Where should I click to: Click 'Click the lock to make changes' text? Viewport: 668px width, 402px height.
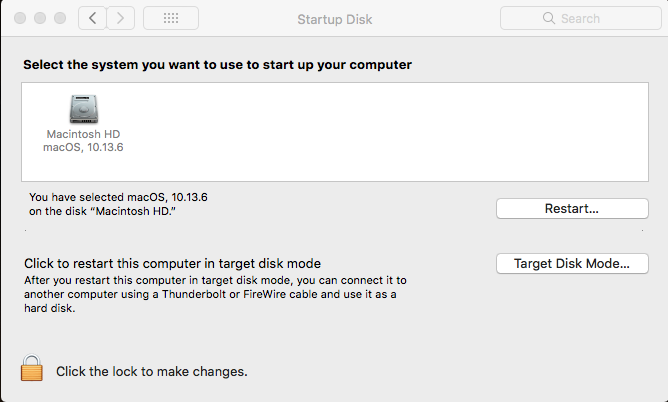pyautogui.click(x=152, y=371)
